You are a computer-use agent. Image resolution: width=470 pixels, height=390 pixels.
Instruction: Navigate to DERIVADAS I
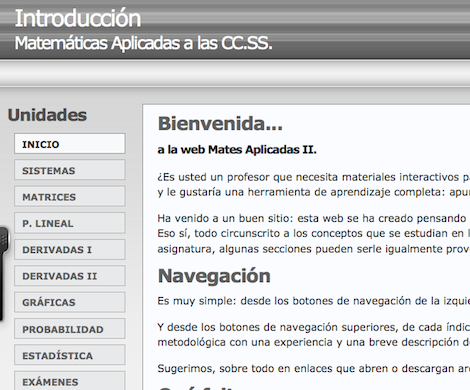click(70, 249)
